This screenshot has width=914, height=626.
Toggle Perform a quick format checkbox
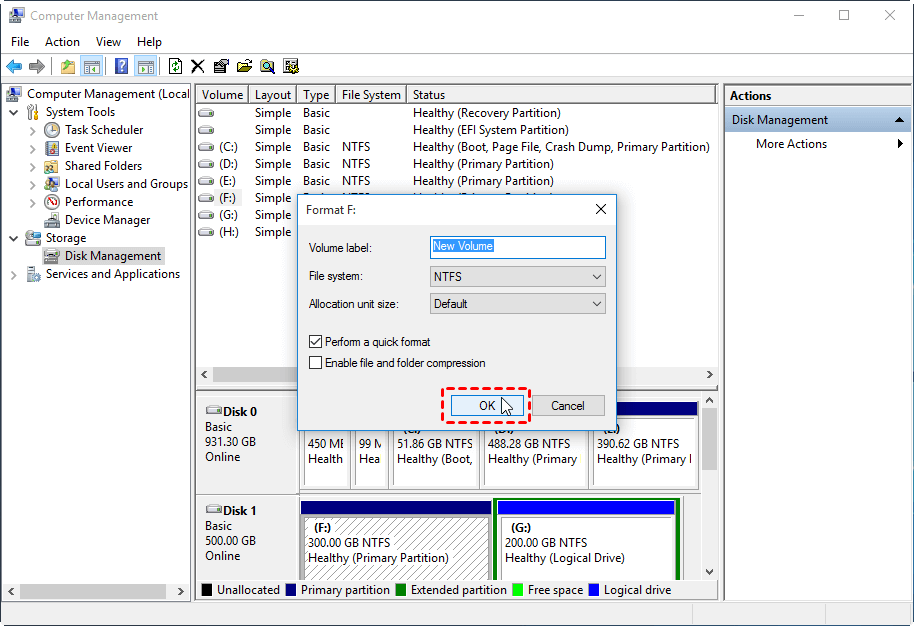click(315, 342)
